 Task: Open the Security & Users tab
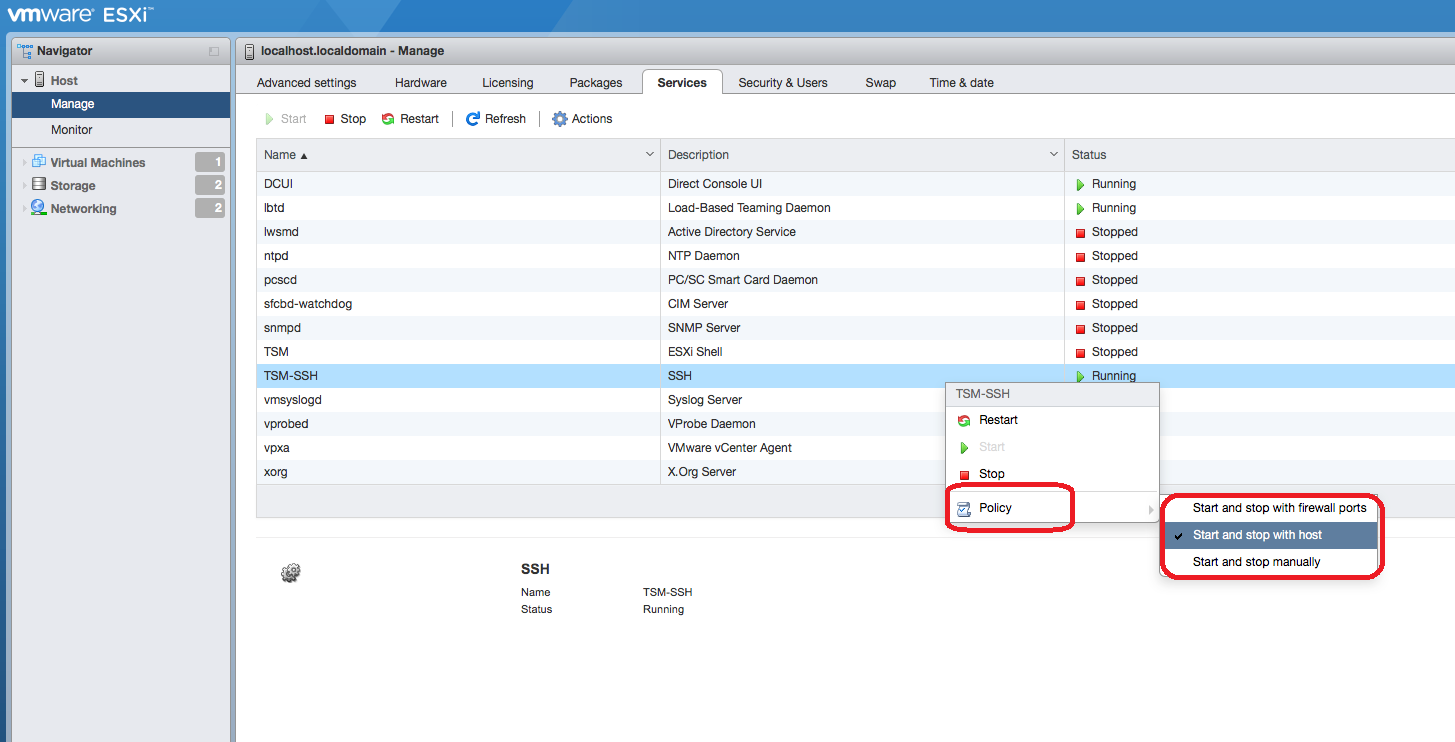click(783, 83)
